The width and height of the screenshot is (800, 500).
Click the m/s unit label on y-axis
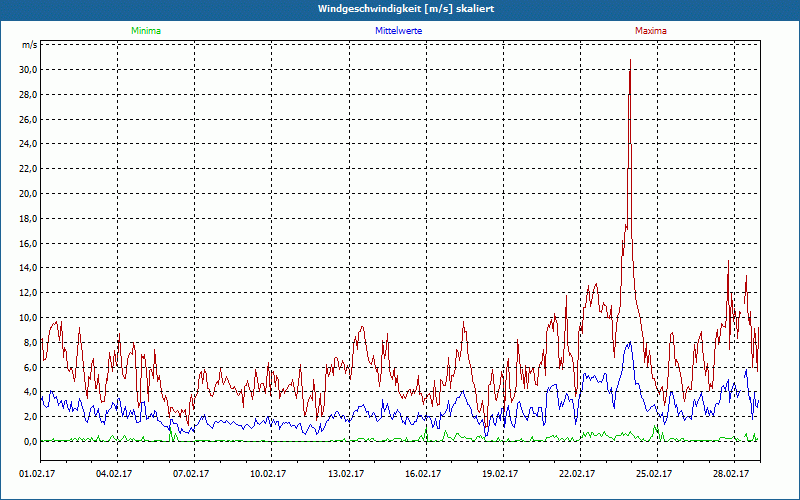(x=30, y=45)
